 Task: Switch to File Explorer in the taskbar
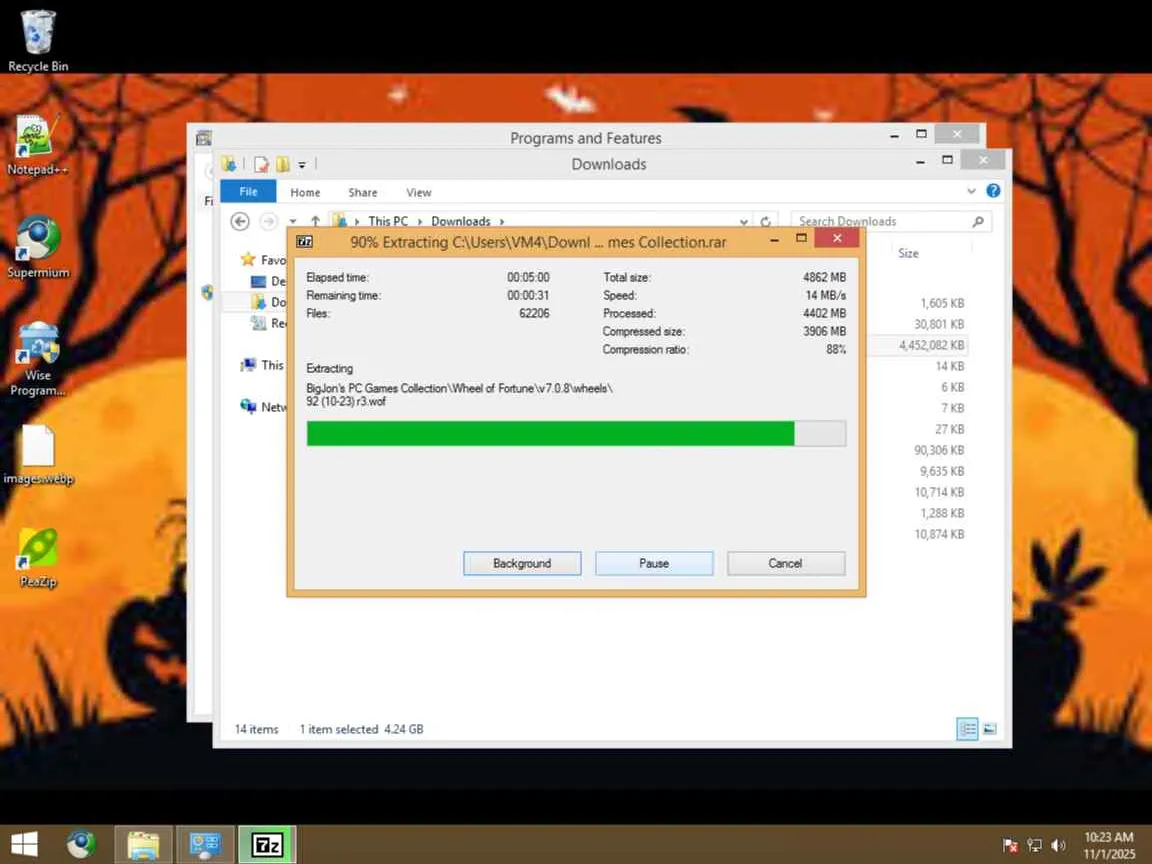[143, 845]
